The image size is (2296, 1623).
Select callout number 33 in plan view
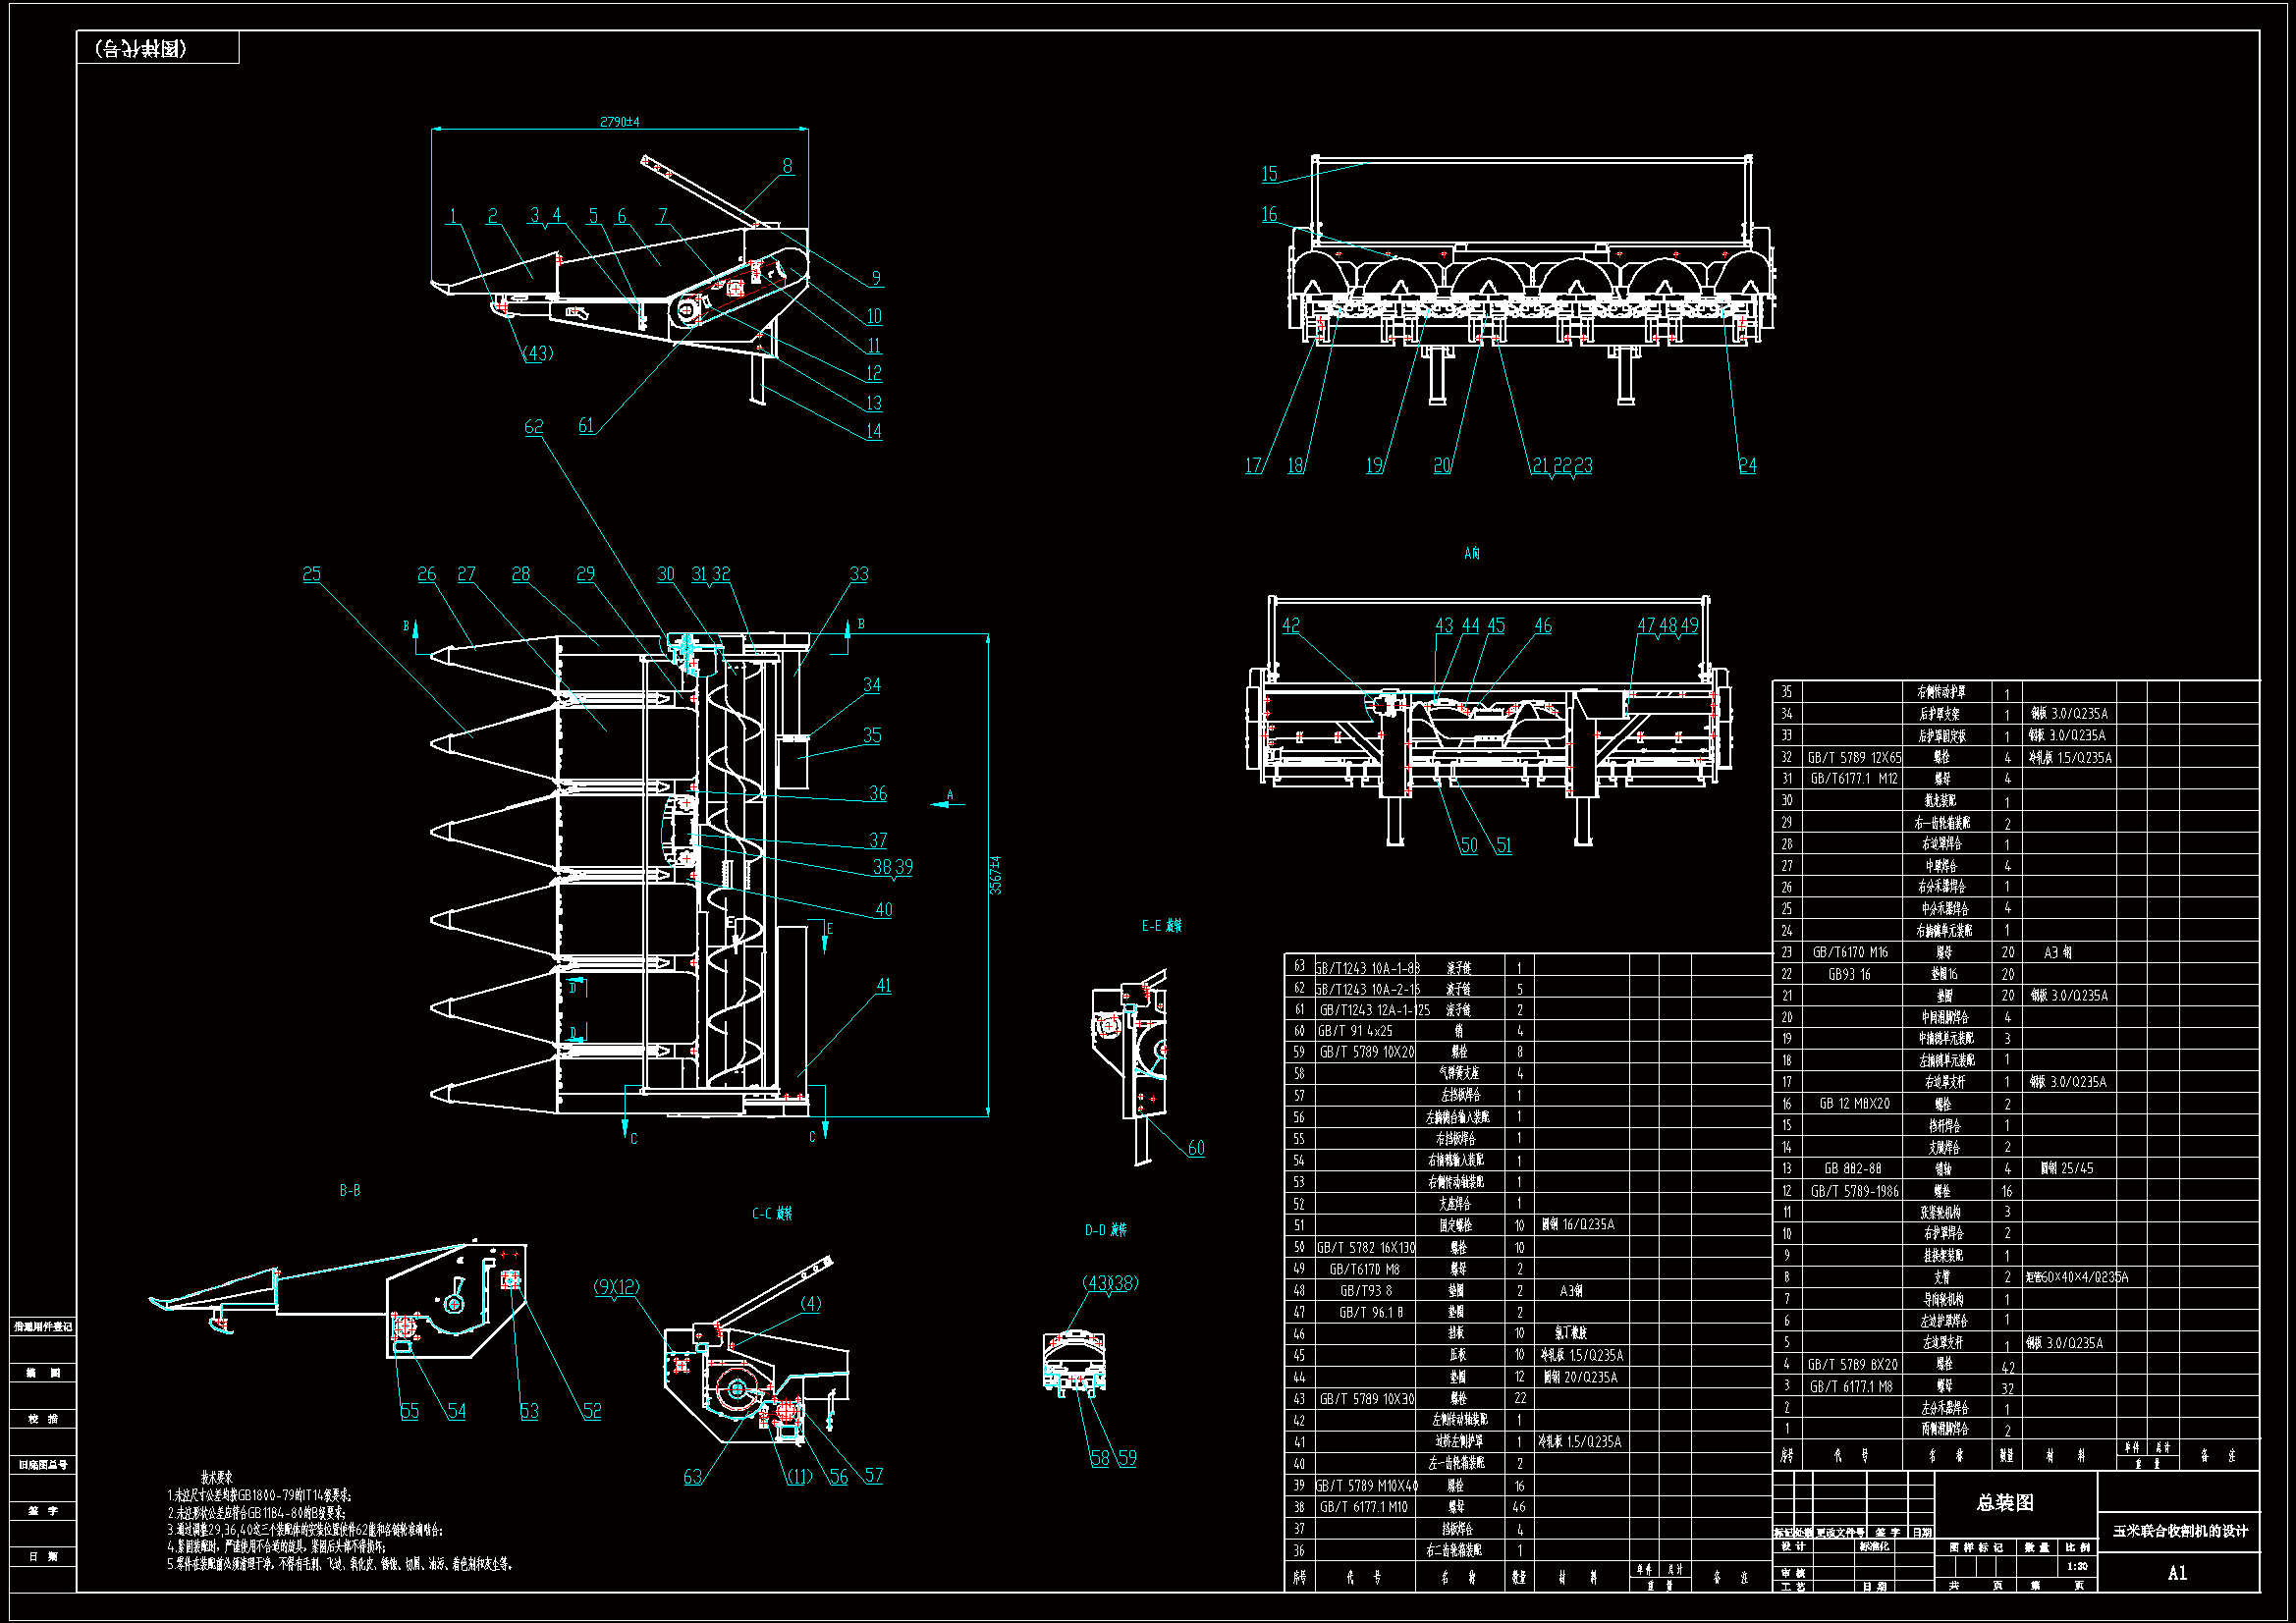click(x=859, y=574)
